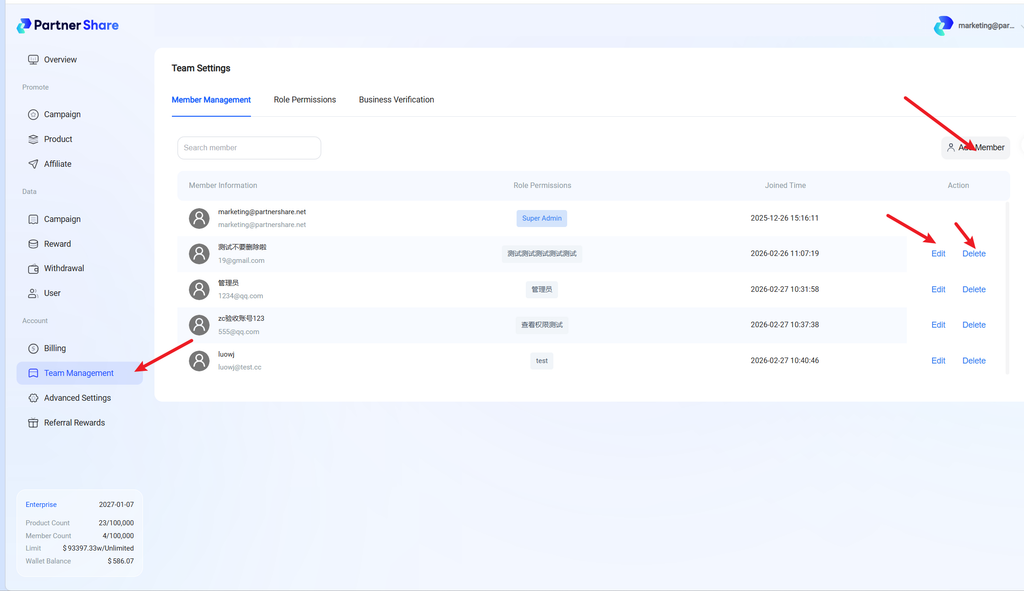The width and height of the screenshot is (1024, 591).
Task: Edit the luowj member
Action: coord(938,360)
